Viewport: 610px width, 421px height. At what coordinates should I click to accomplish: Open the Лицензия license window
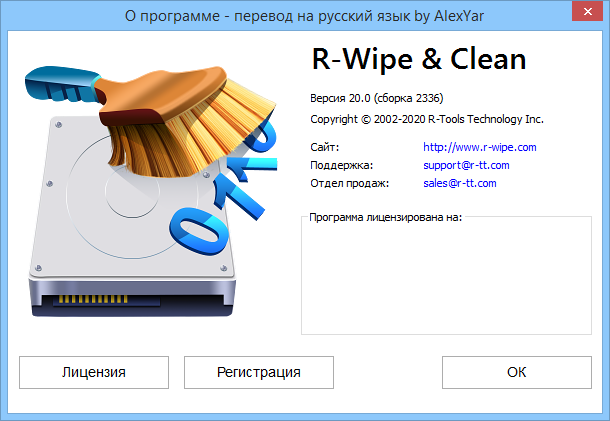coord(94,372)
